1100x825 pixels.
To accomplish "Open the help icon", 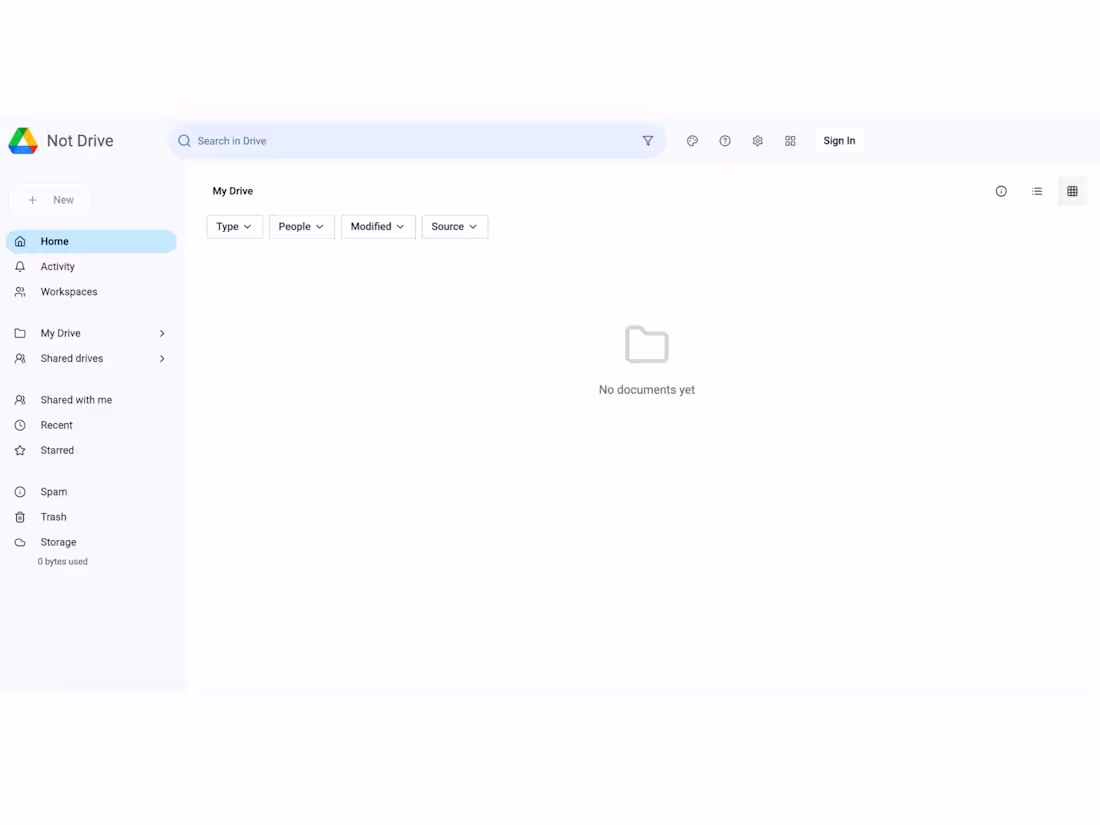I will point(725,140).
